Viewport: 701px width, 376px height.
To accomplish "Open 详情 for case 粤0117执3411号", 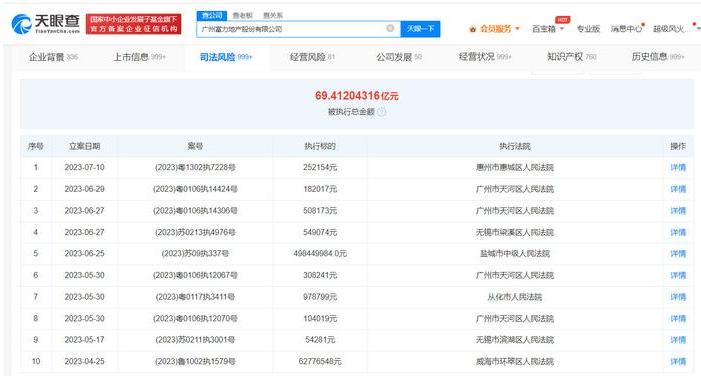I will [x=678, y=297].
